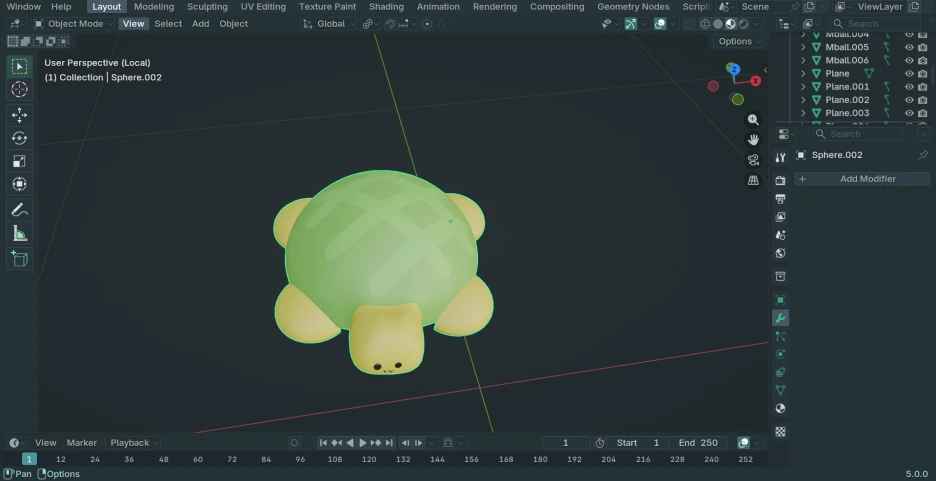The image size is (936, 481).
Task: Open the Material properties tab
Action: click(x=780, y=408)
